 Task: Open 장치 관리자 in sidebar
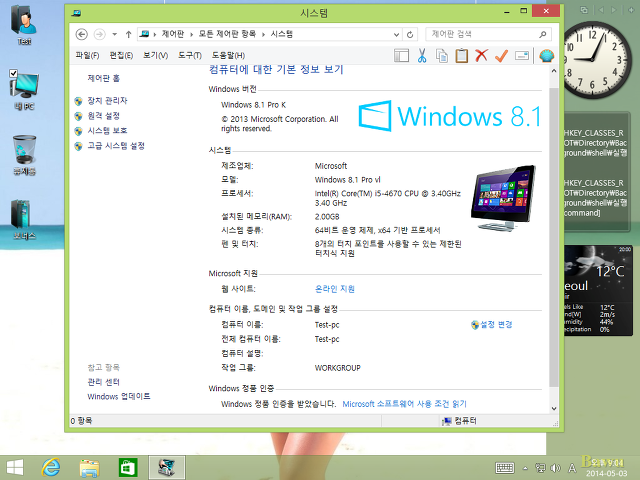click(107, 100)
